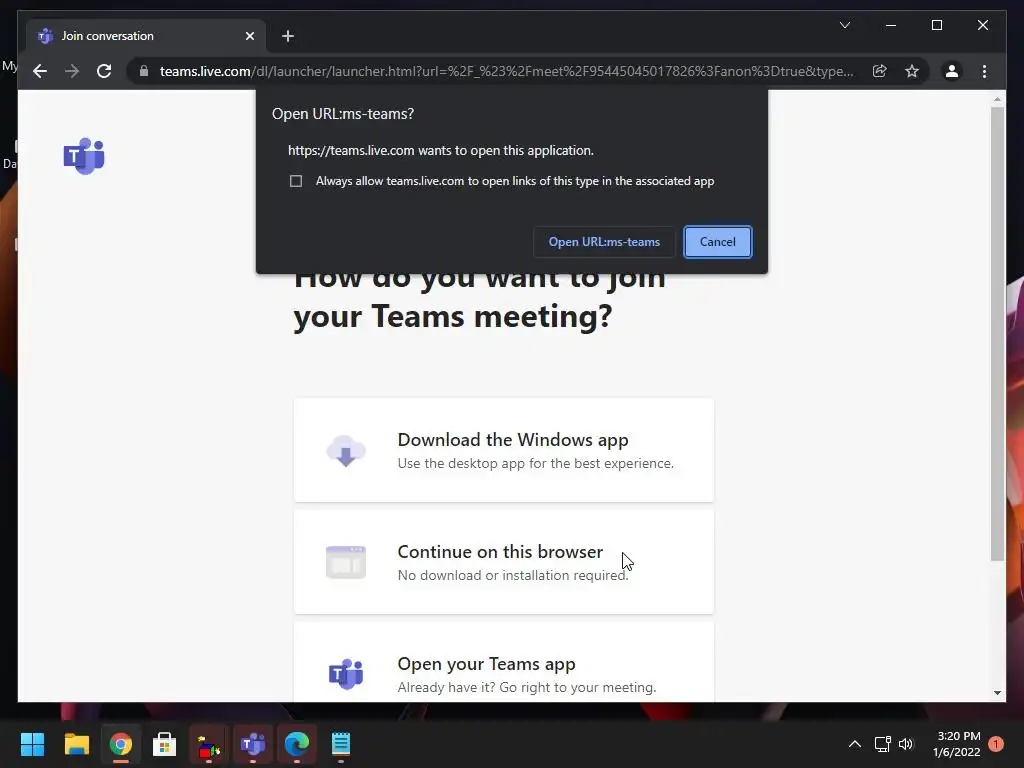
Task: Show hidden system tray icons
Action: (x=854, y=744)
